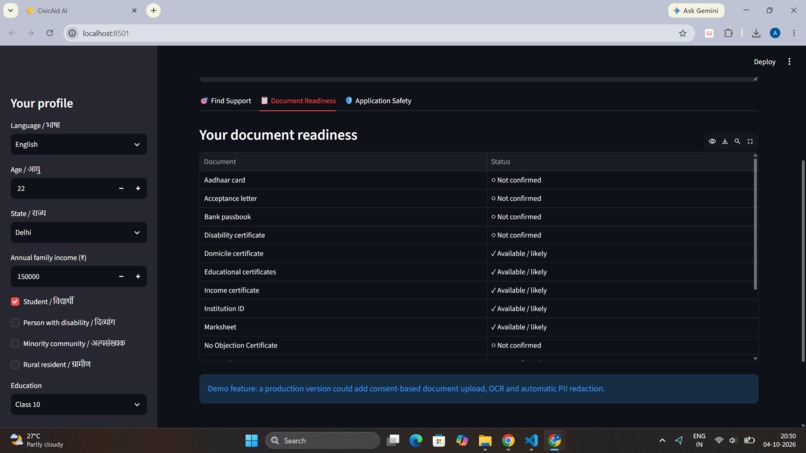This screenshot has width=806, height=453.
Task: Select the Income certificate cell
Action: (x=343, y=291)
